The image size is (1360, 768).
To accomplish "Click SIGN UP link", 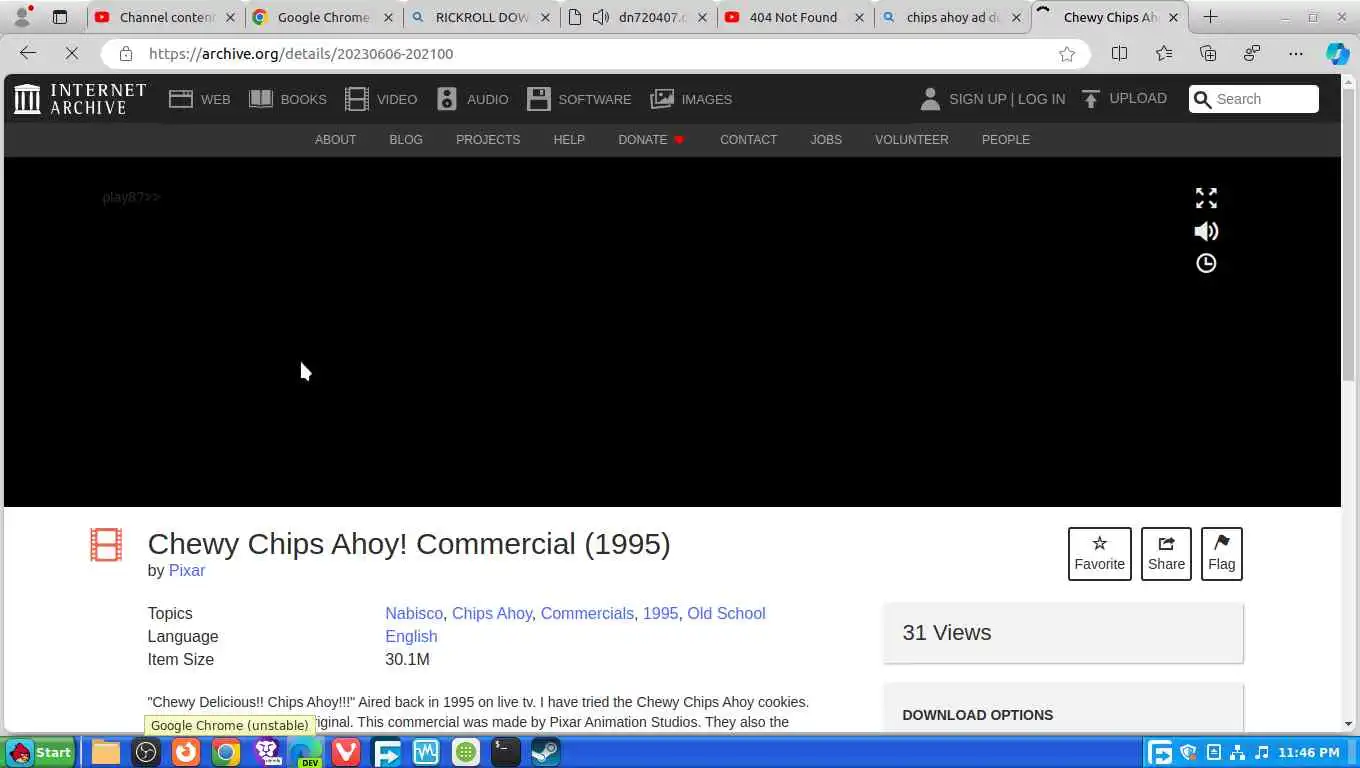I will 977,99.
